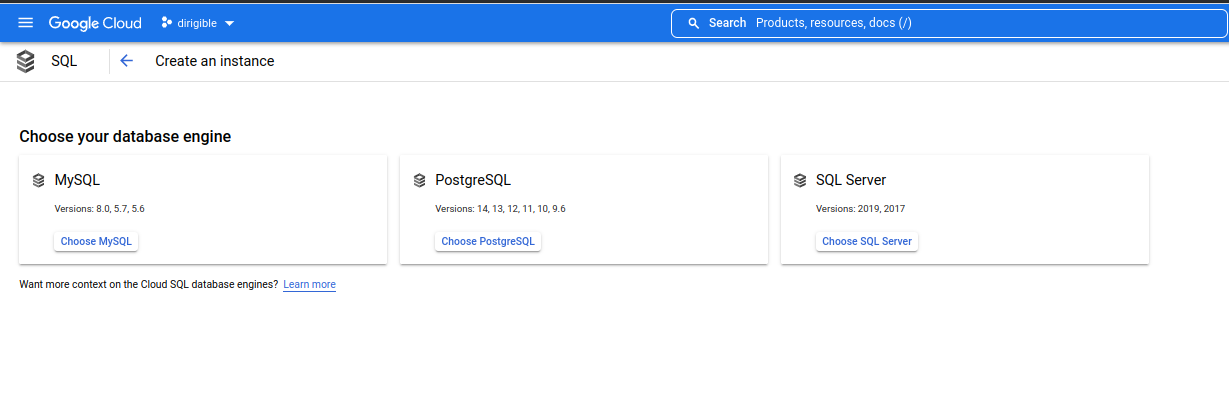Click the MySQL card title

click(78, 181)
